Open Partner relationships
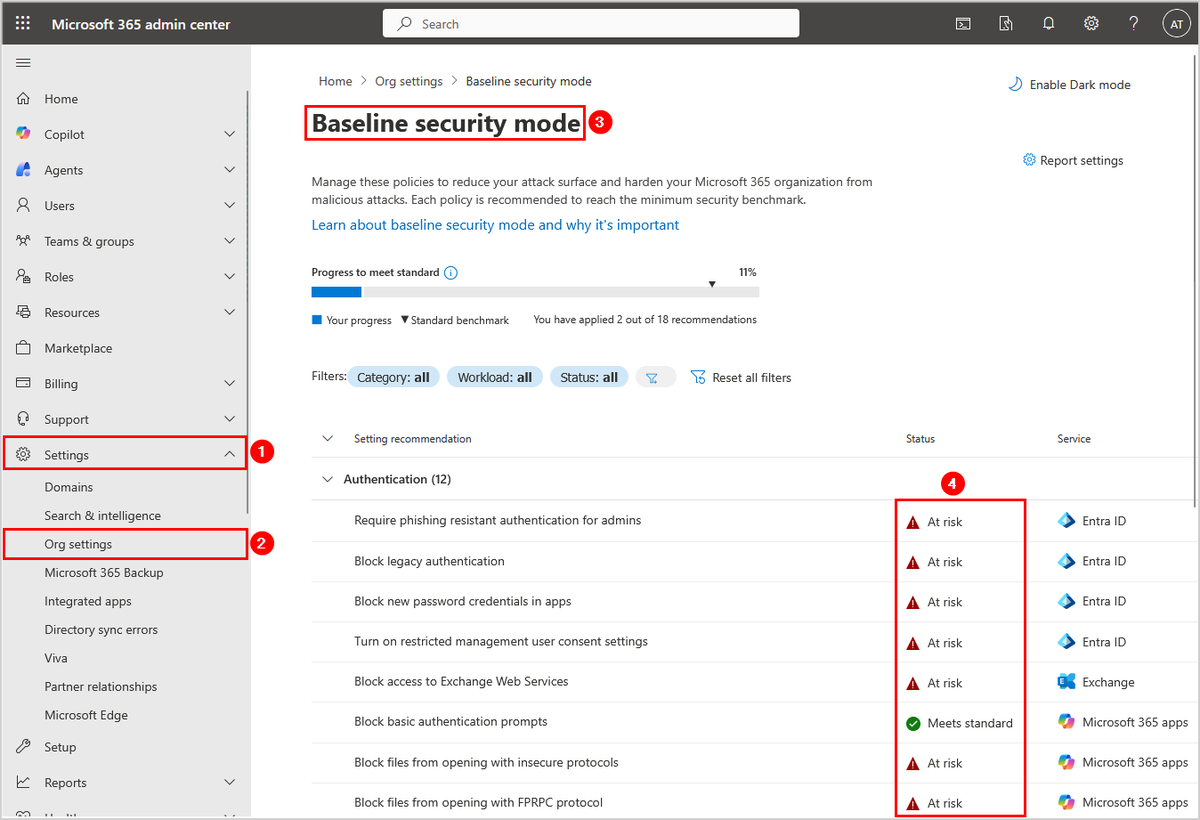1200x820 pixels. (x=101, y=687)
